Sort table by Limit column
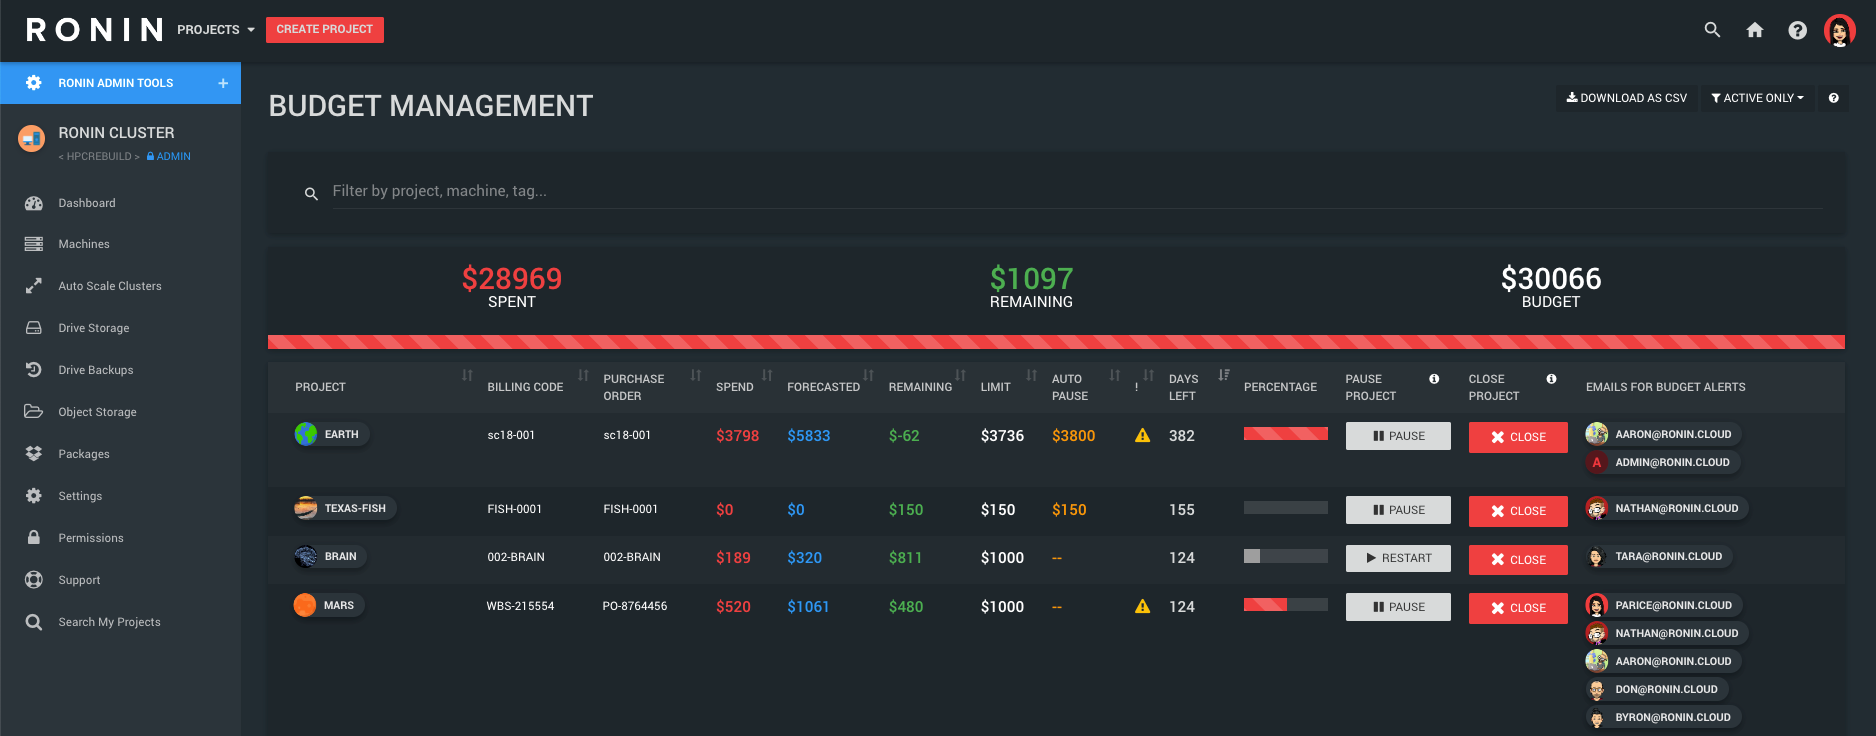The height and width of the screenshot is (736, 1876). 1031,376
